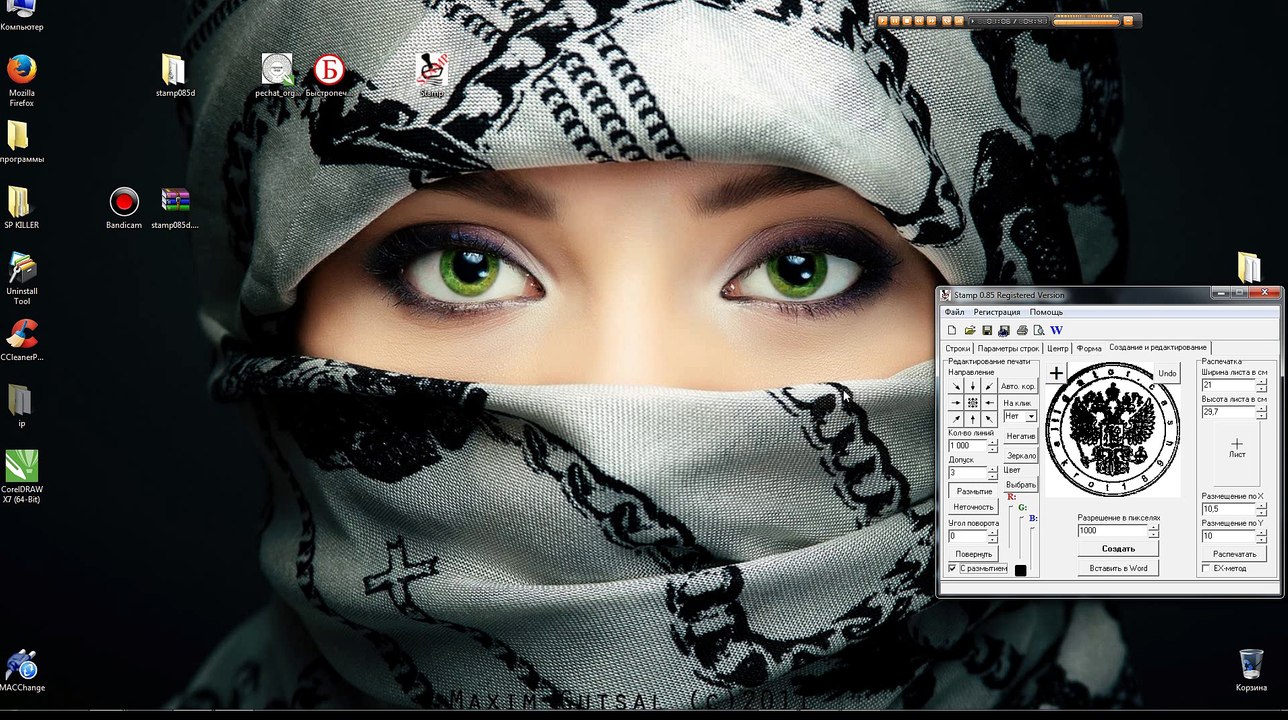The height and width of the screenshot is (720, 1288).
Task: Click the up-left diagonal direction arrow
Action: [989, 418]
